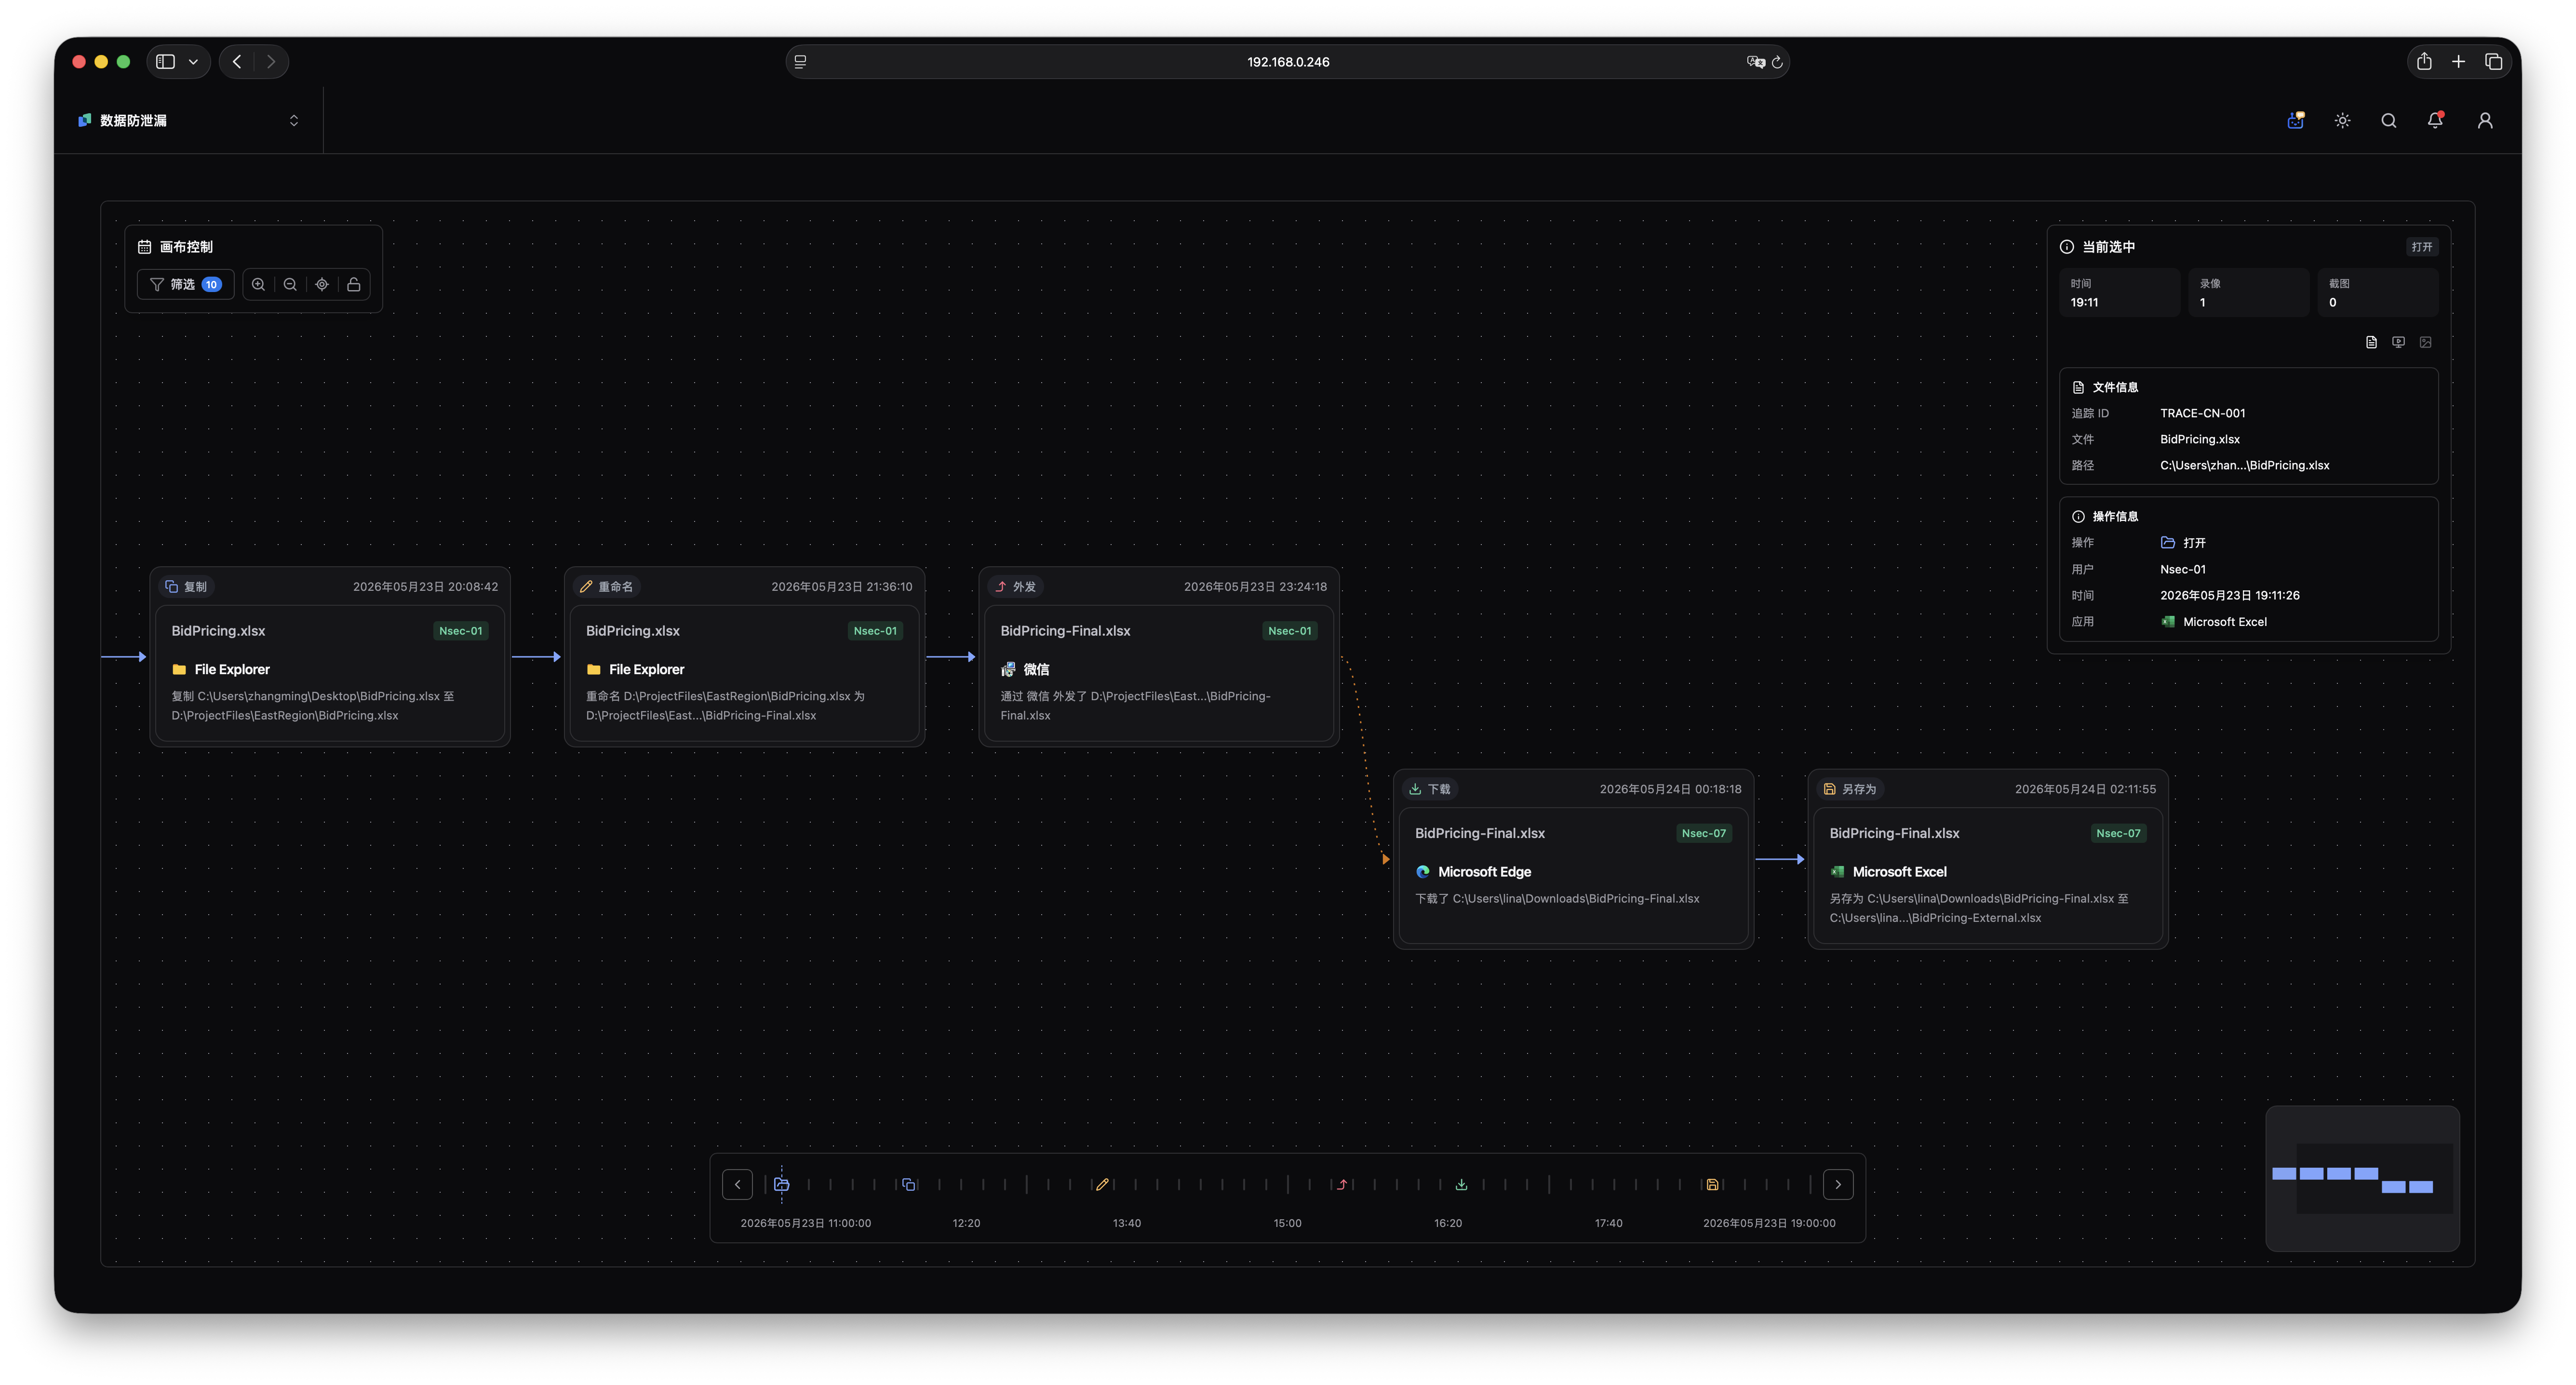Click the 微信 app icon on the send card

click(x=1008, y=669)
